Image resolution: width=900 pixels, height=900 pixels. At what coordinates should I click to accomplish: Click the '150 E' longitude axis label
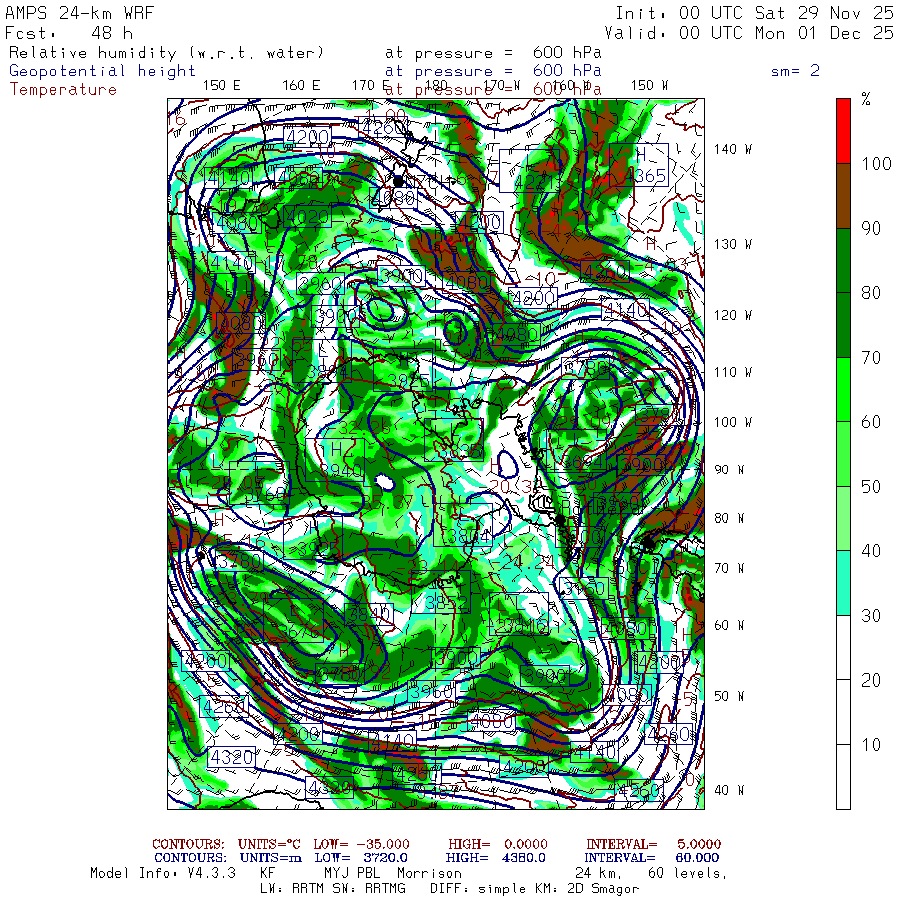coord(221,85)
